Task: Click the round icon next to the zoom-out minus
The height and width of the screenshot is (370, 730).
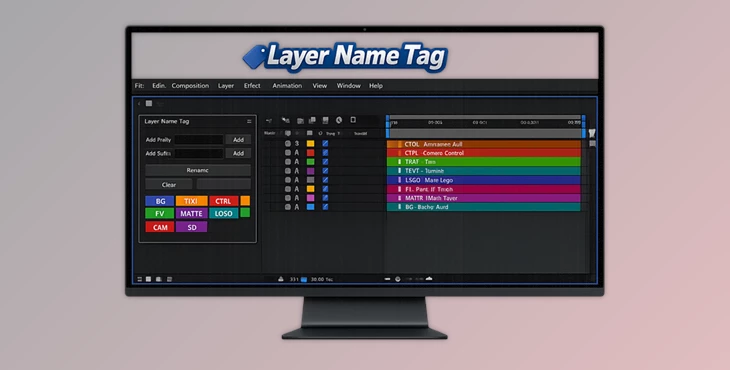Action: pos(398,279)
